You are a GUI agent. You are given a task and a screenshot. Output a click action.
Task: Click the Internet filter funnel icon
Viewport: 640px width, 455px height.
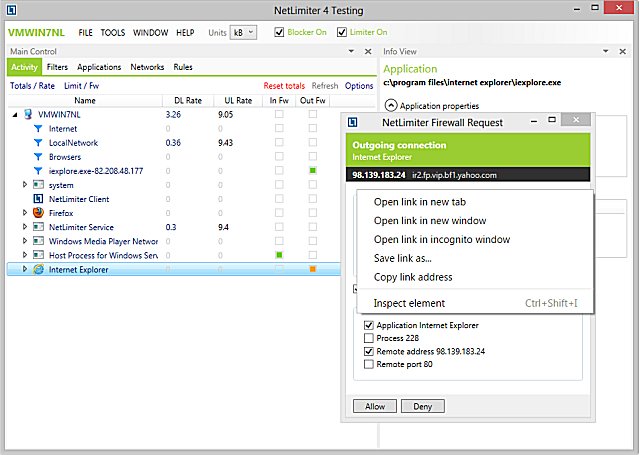click(x=39, y=129)
